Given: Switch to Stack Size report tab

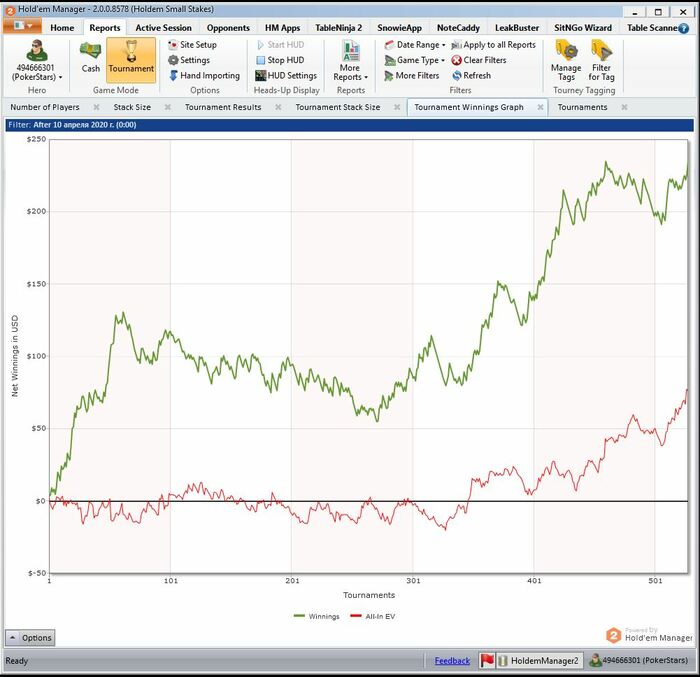Looking at the screenshot, I should coord(132,107).
